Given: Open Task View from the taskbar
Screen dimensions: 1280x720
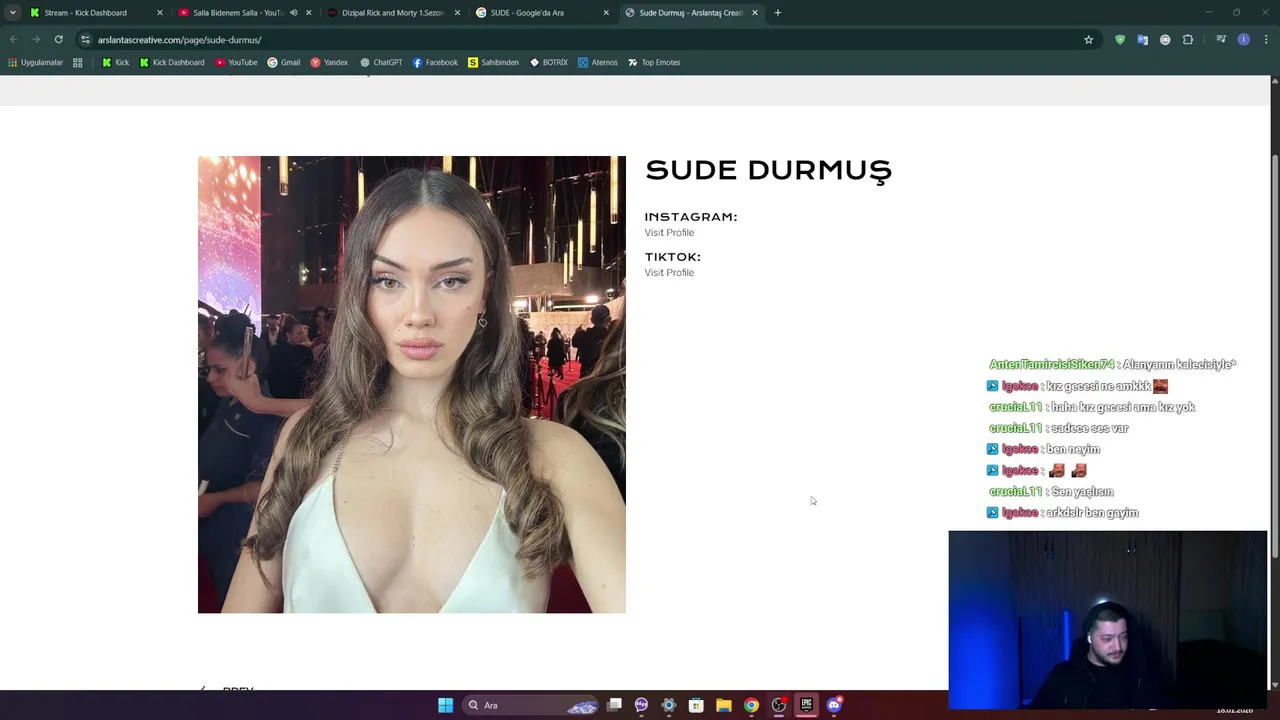Looking at the screenshot, I should tap(614, 705).
